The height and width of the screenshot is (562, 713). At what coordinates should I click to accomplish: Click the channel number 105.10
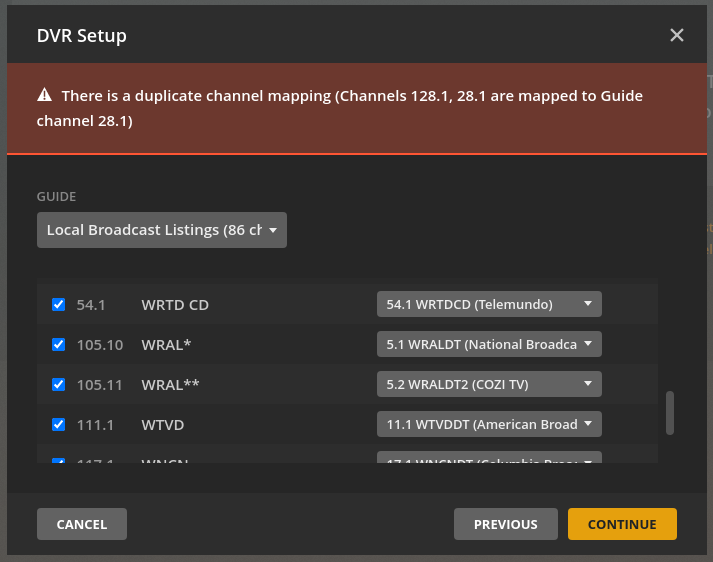click(100, 345)
